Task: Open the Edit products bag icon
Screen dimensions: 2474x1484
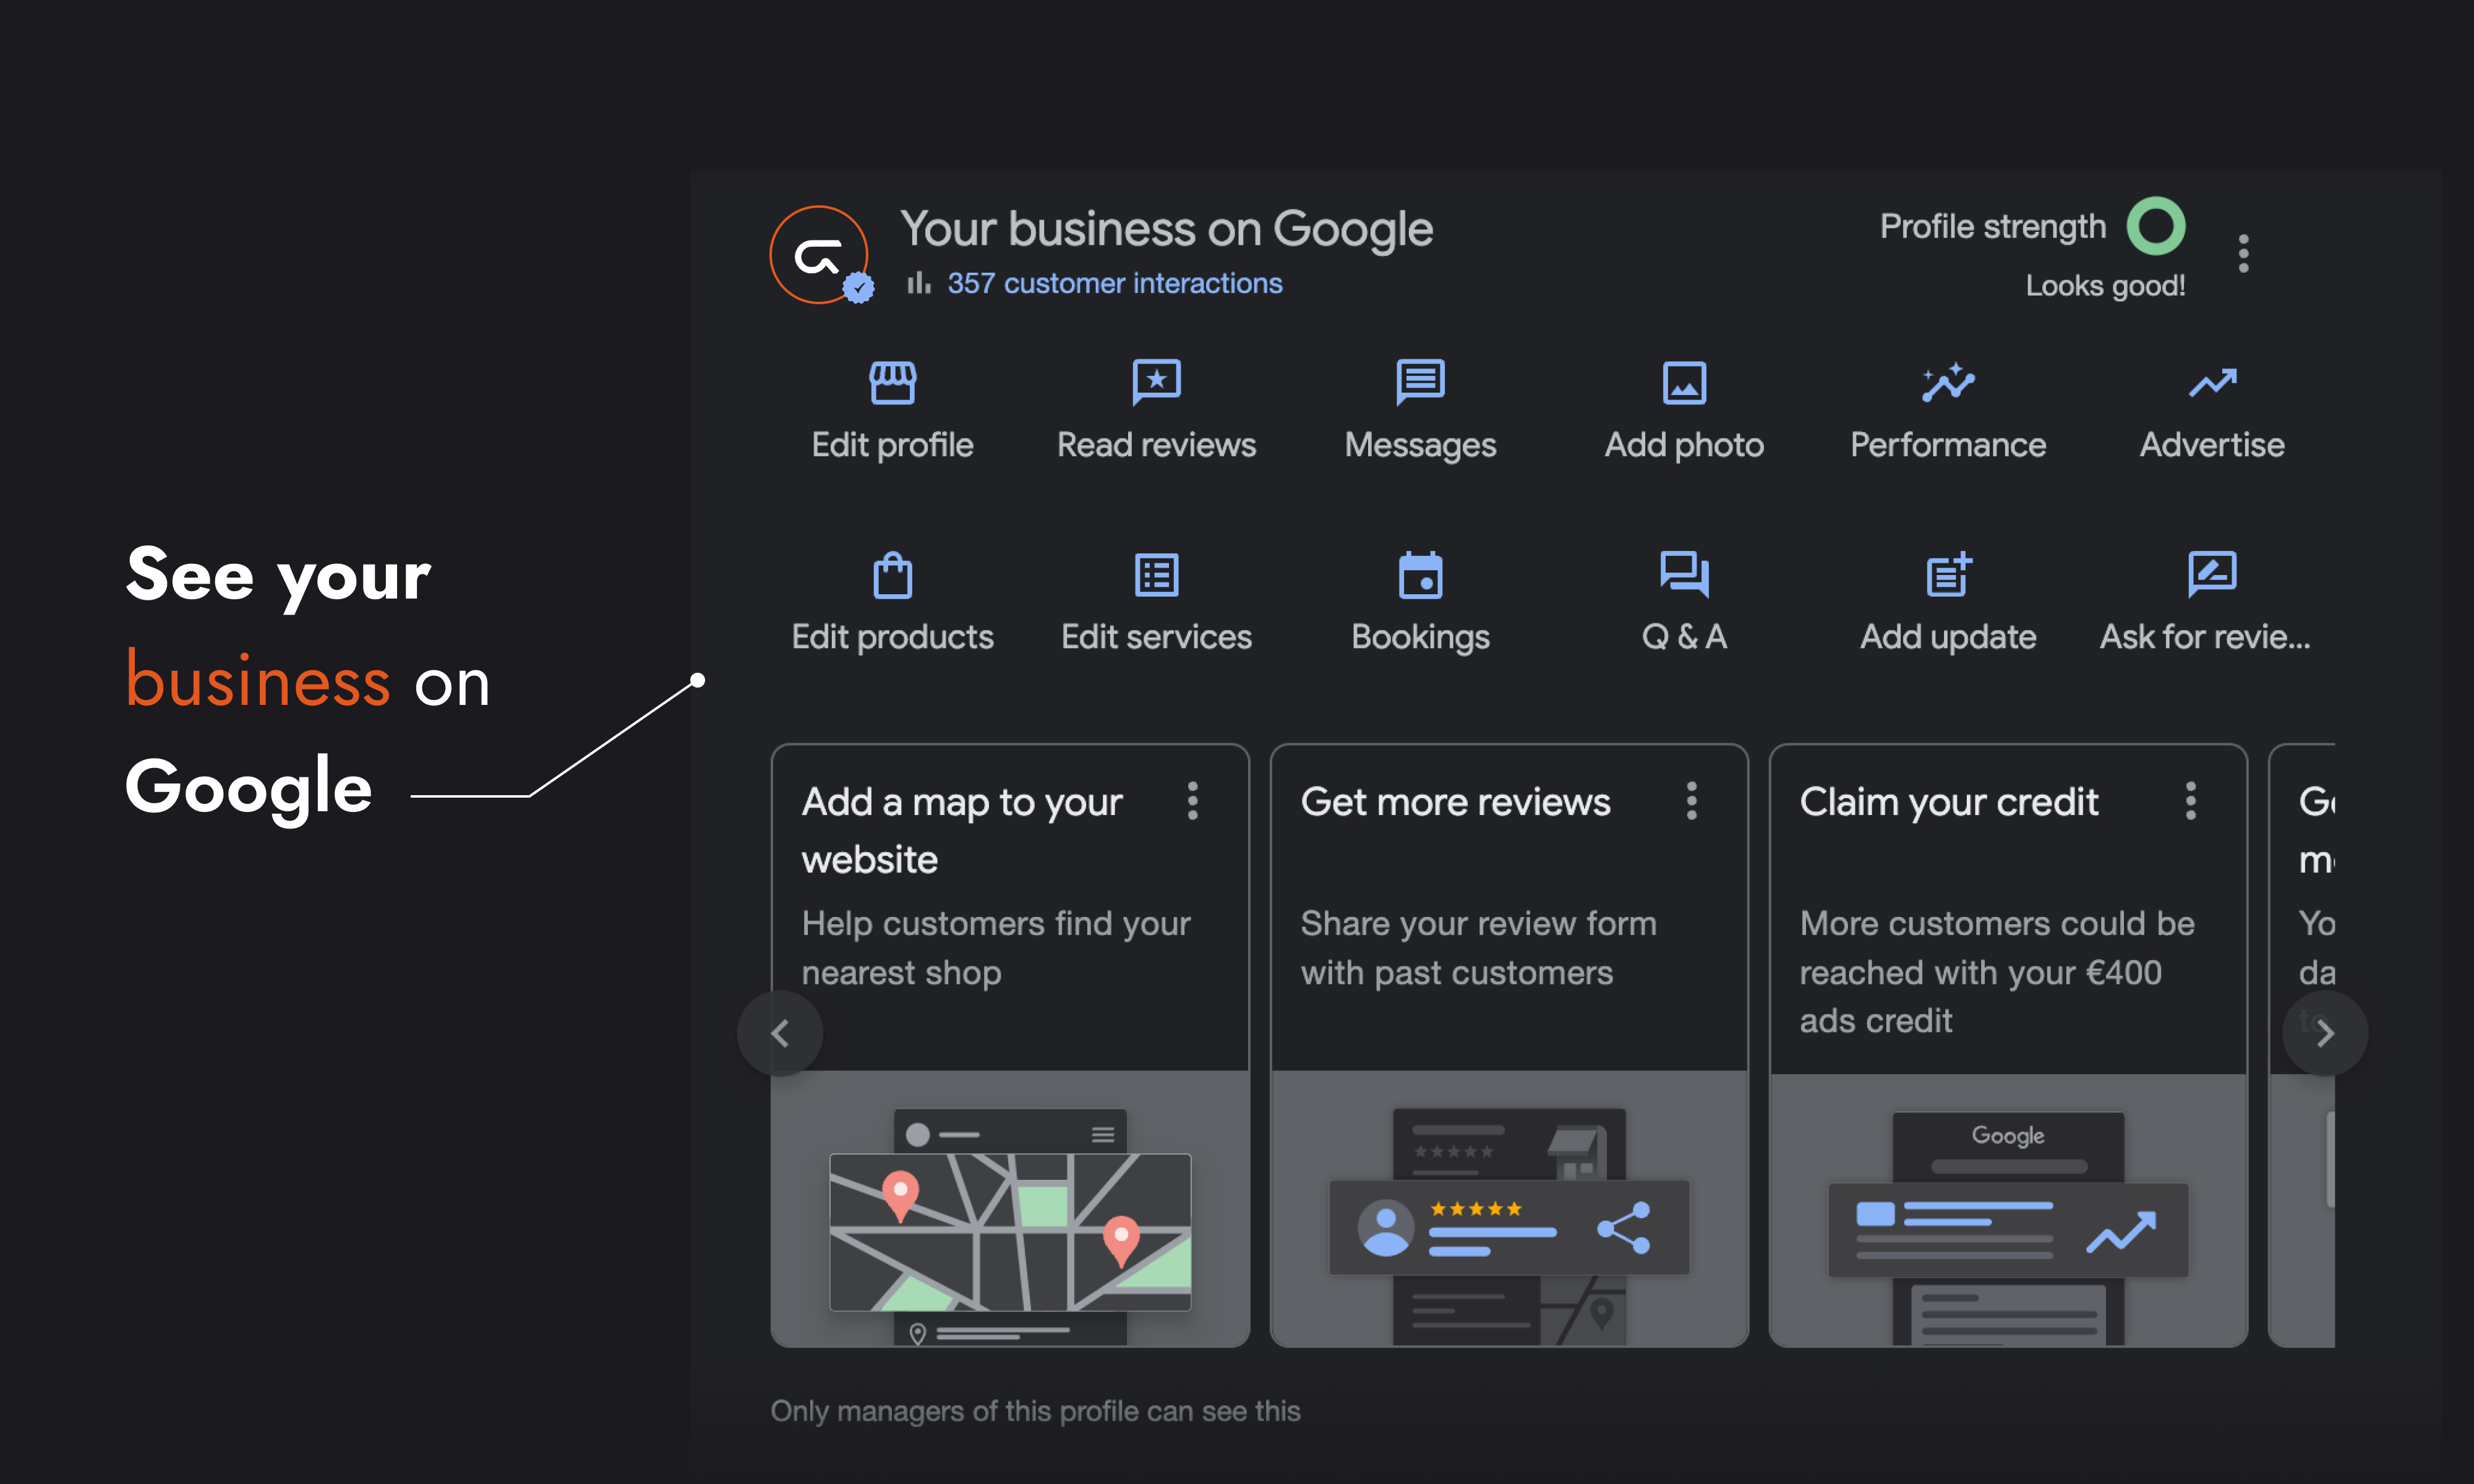Action: tap(892, 575)
